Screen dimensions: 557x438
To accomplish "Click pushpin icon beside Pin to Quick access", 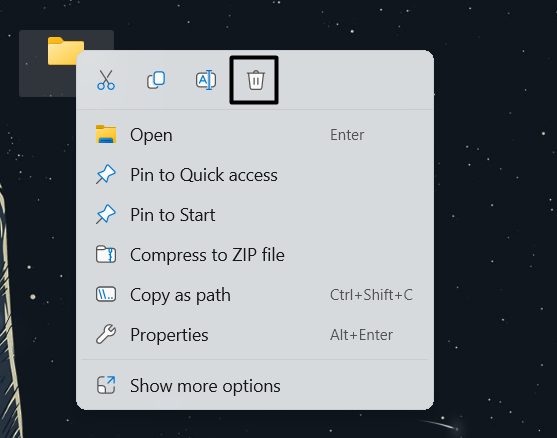I will pos(106,174).
